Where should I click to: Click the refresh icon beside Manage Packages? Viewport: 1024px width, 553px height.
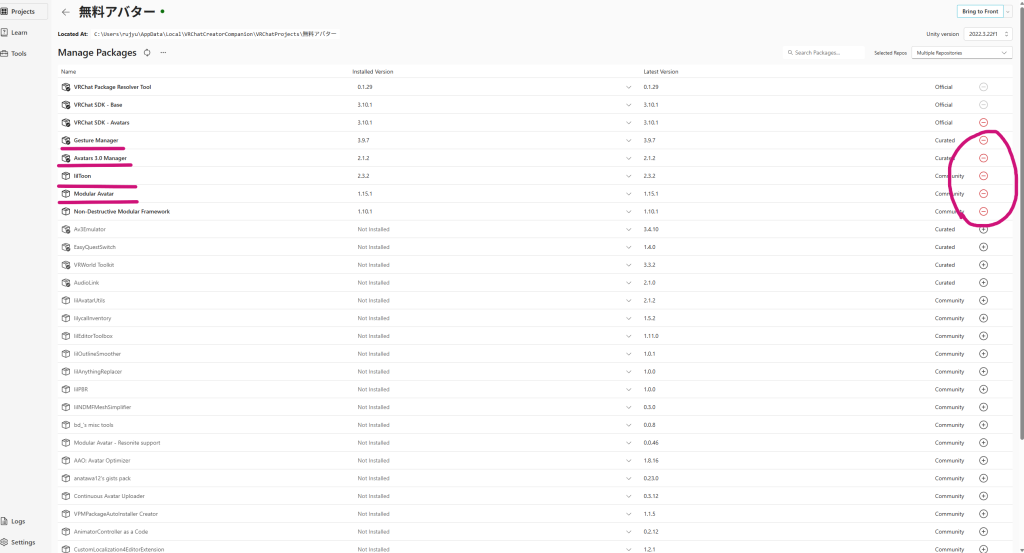coord(147,52)
